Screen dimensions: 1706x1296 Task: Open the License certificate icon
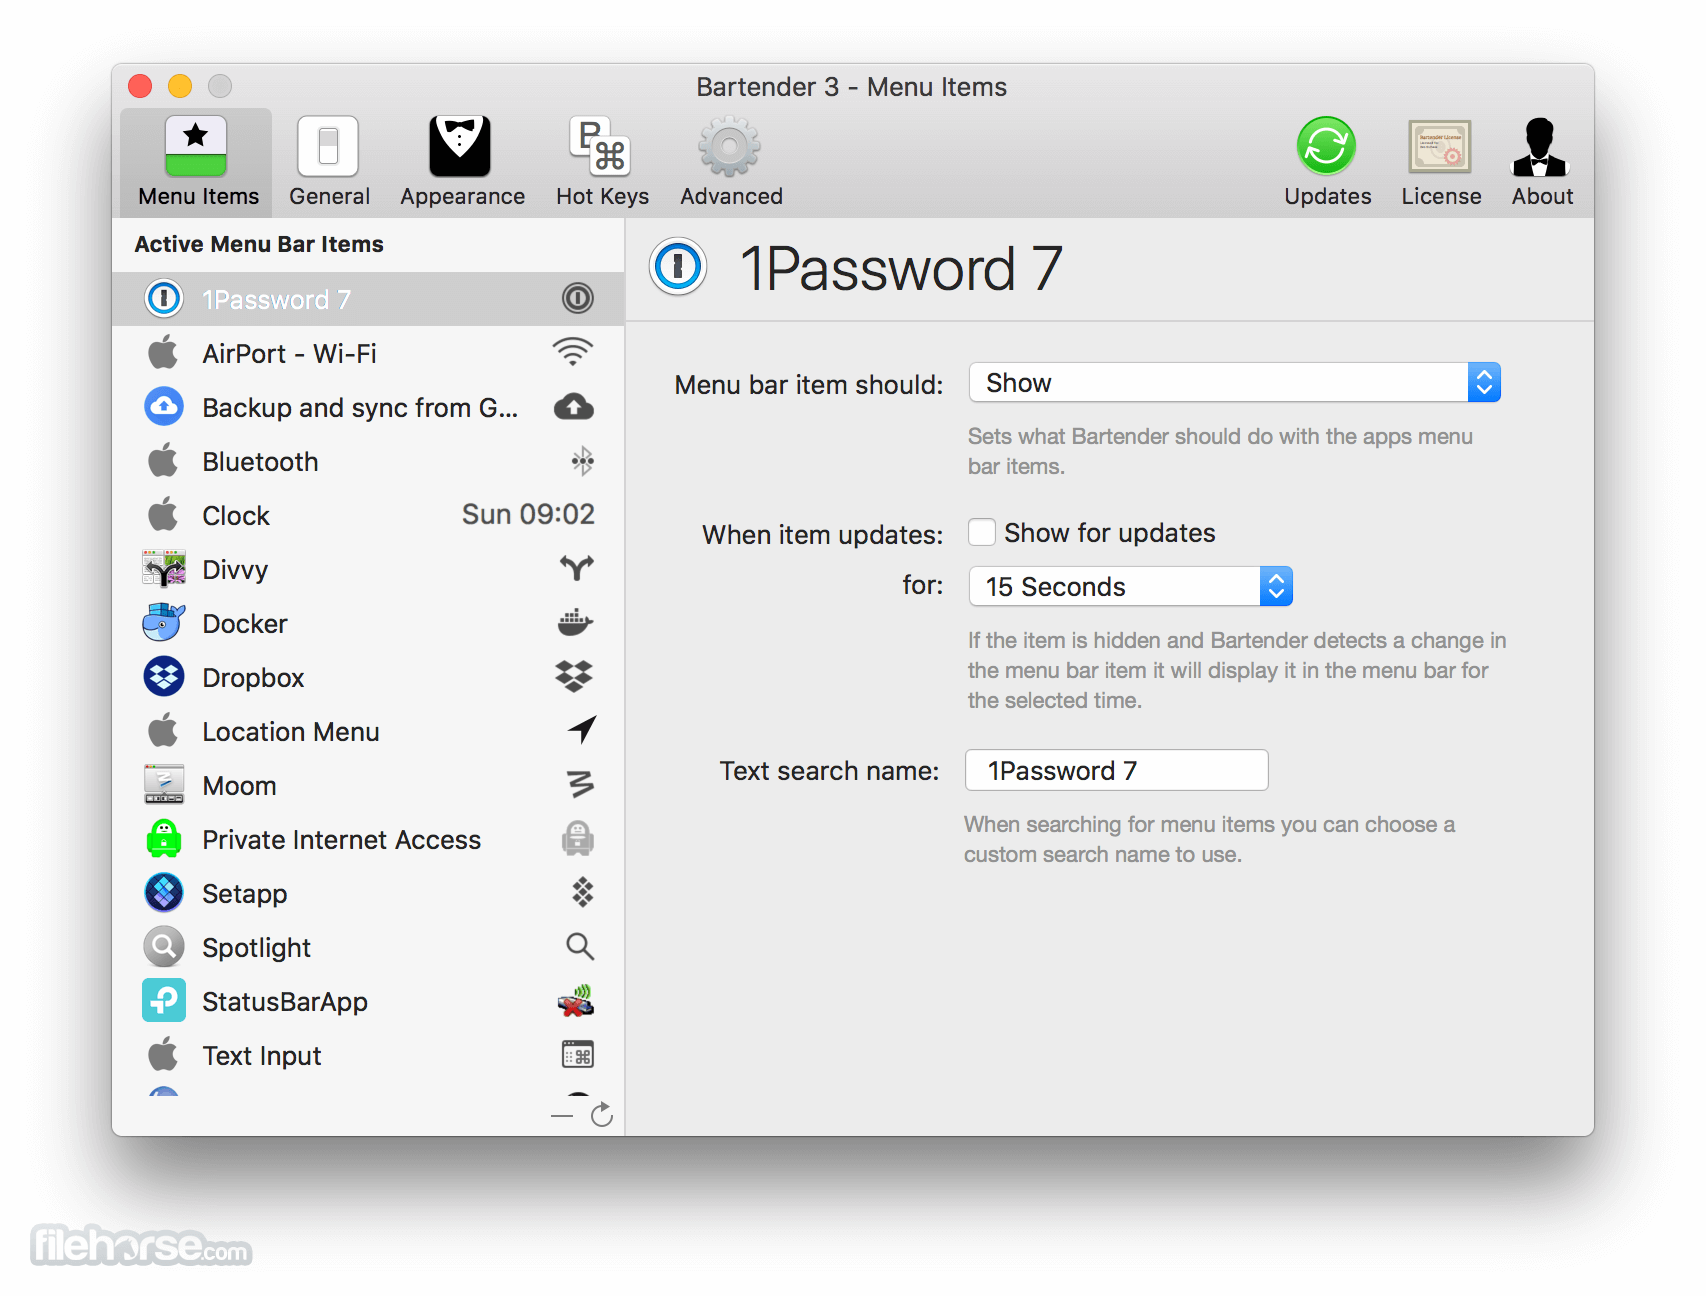[x=1440, y=147]
